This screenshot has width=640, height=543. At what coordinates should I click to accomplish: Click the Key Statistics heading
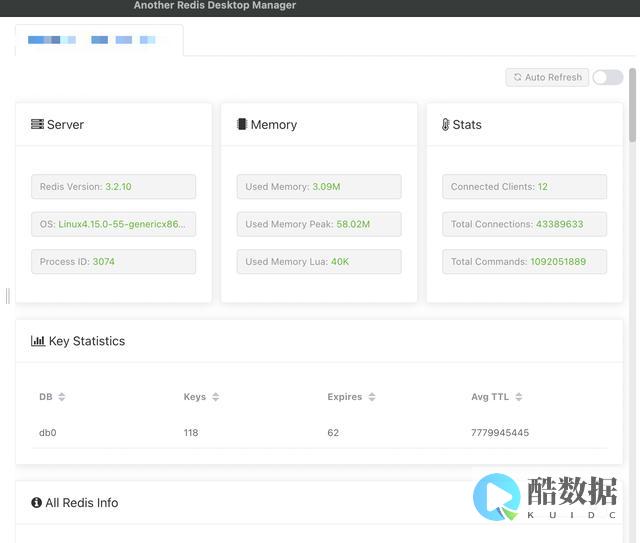point(87,341)
